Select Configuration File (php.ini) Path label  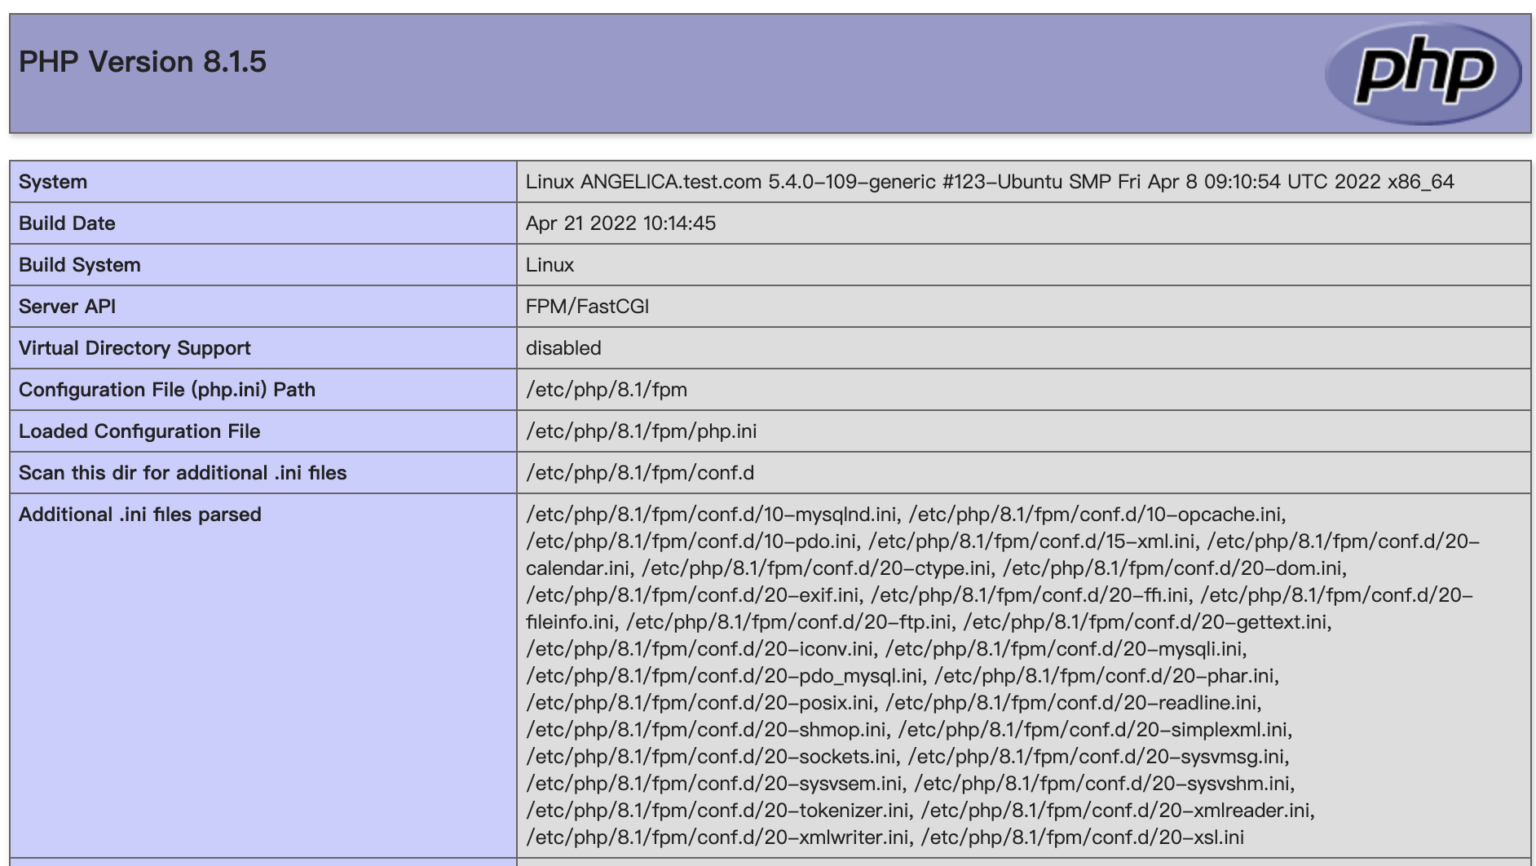tap(167, 390)
